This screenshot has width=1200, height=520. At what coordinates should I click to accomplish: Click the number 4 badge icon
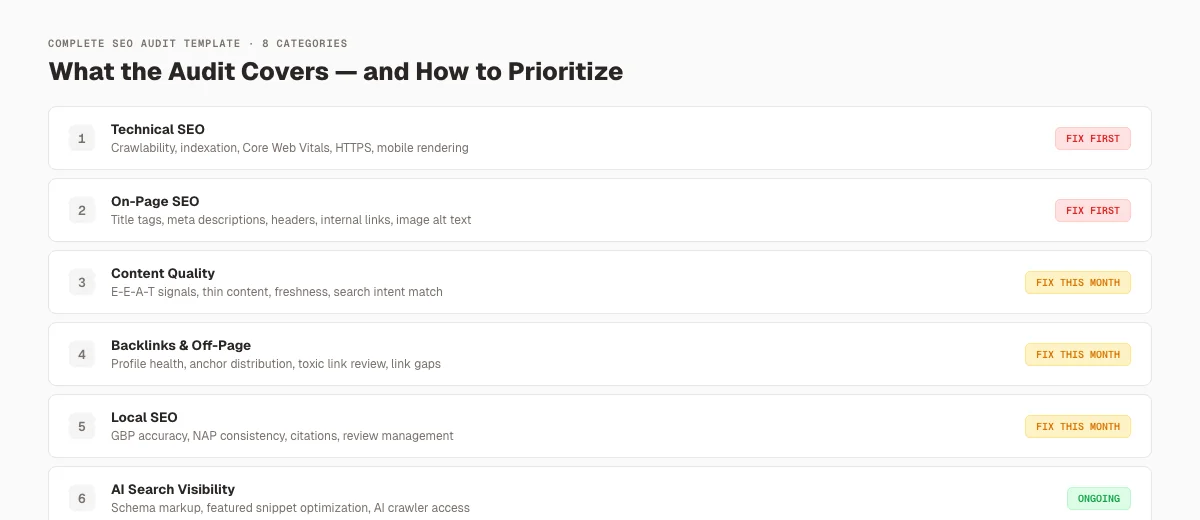[82, 354]
